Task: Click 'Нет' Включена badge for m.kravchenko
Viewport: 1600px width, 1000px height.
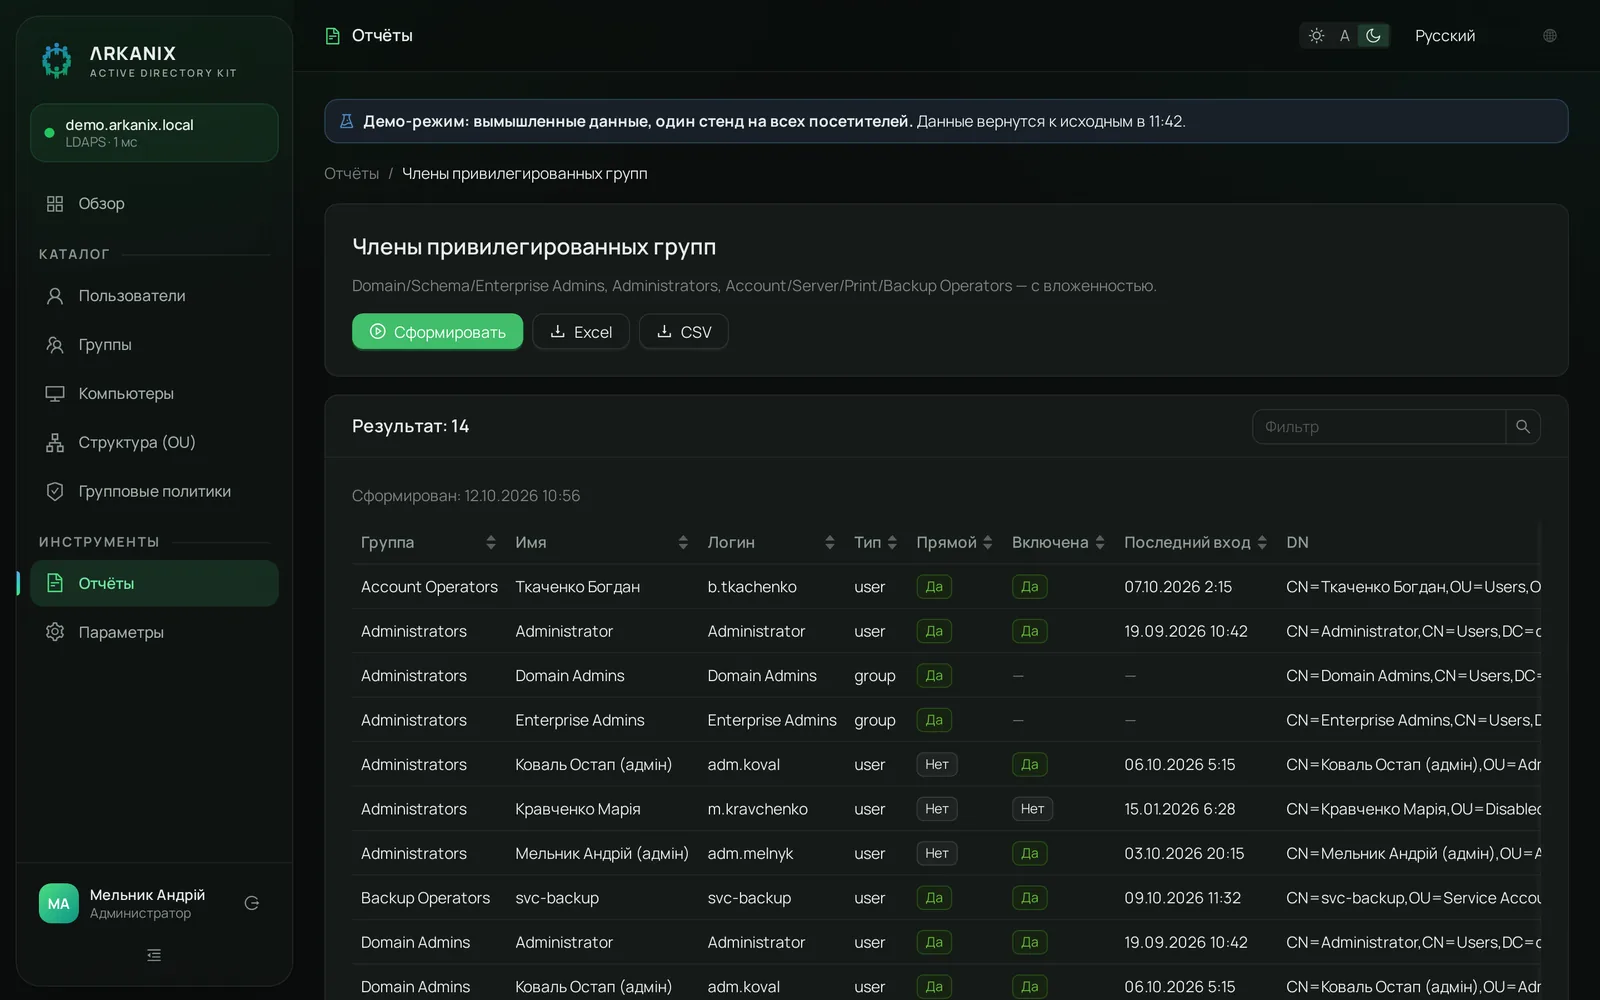Action: tap(1032, 809)
